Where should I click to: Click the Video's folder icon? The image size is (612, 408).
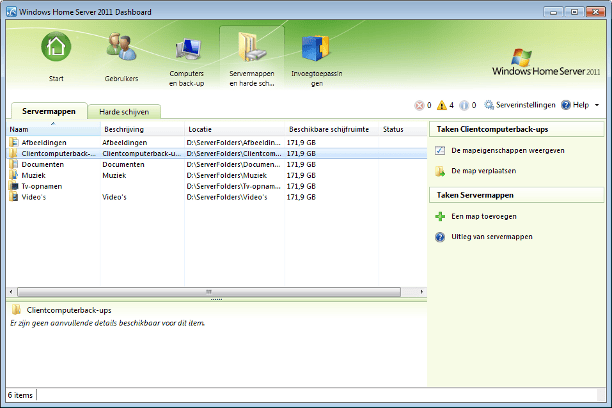[x=14, y=197]
